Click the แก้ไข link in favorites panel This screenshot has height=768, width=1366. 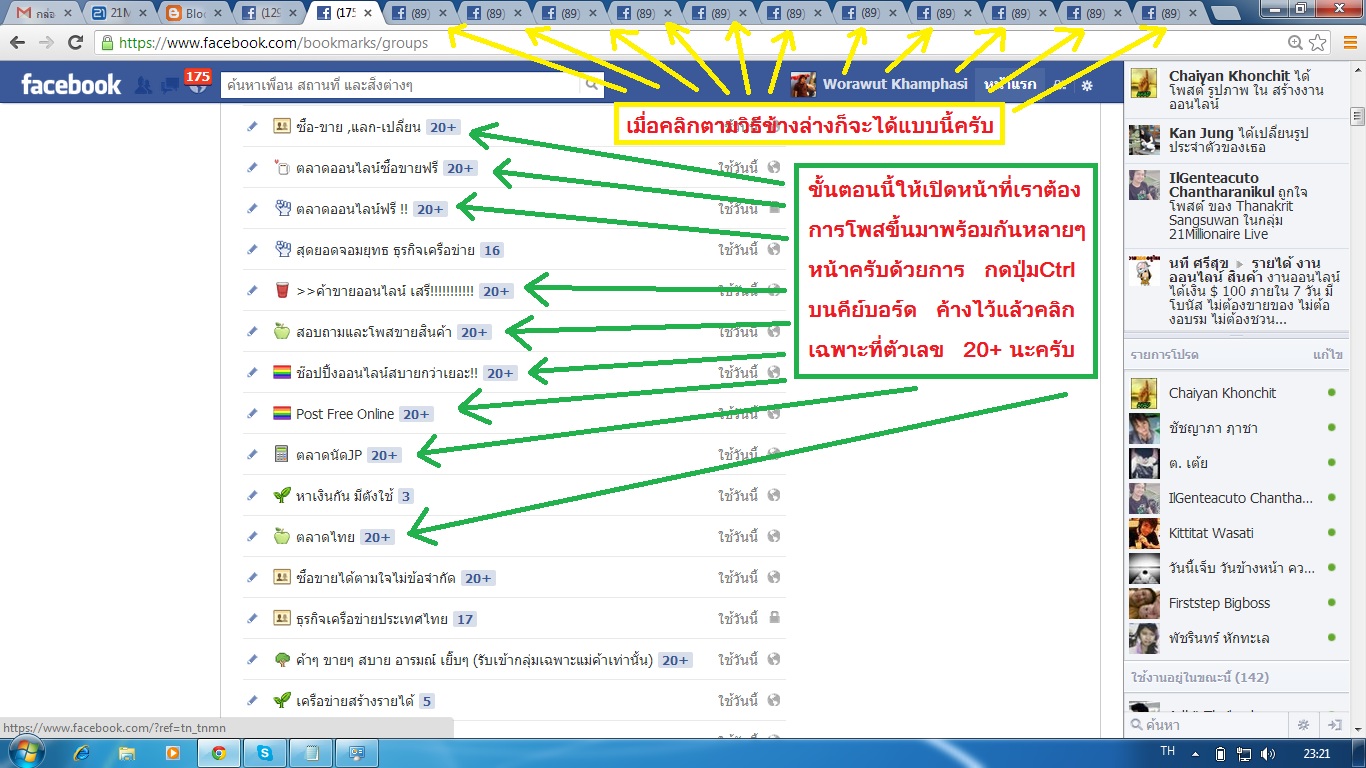(1327, 354)
